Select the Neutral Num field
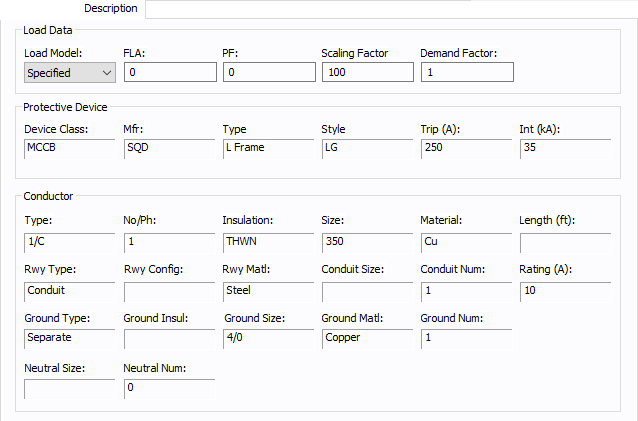Image resolution: width=638 pixels, height=421 pixels. (169, 388)
